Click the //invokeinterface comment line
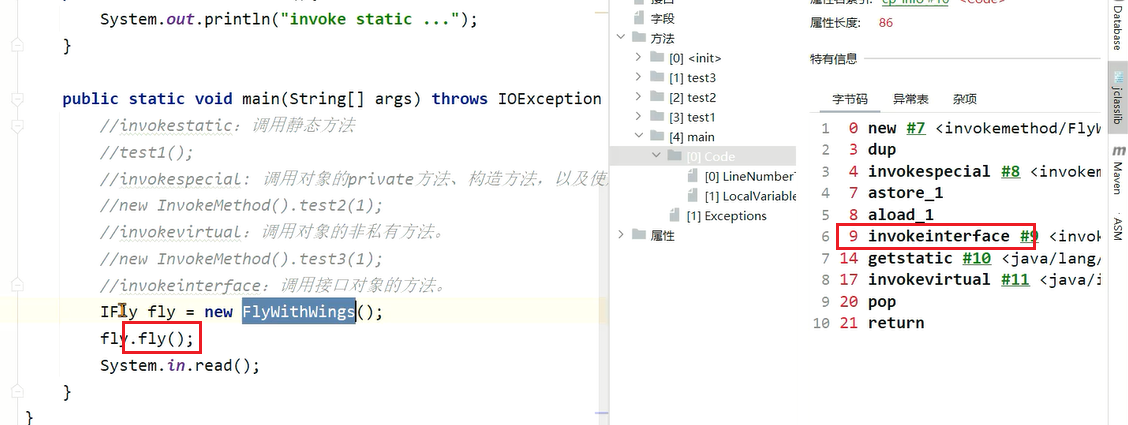Image resolution: width=1128 pixels, height=425 pixels. pyautogui.click(x=275, y=285)
